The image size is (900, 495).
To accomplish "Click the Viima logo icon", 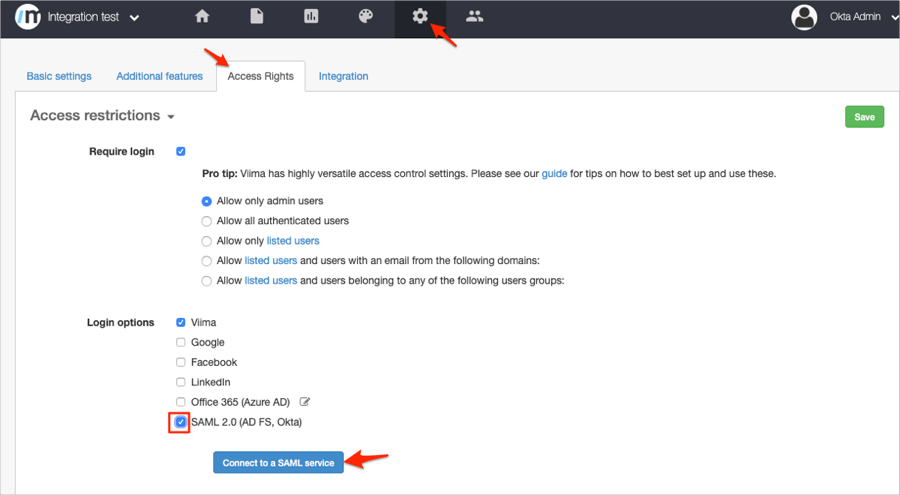I will (x=28, y=17).
